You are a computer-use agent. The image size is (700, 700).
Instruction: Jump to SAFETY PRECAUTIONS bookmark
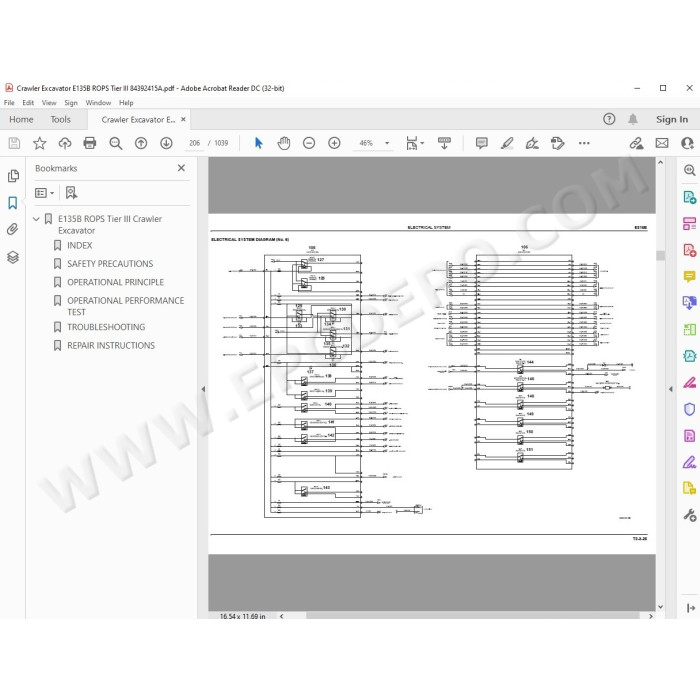tap(110, 263)
